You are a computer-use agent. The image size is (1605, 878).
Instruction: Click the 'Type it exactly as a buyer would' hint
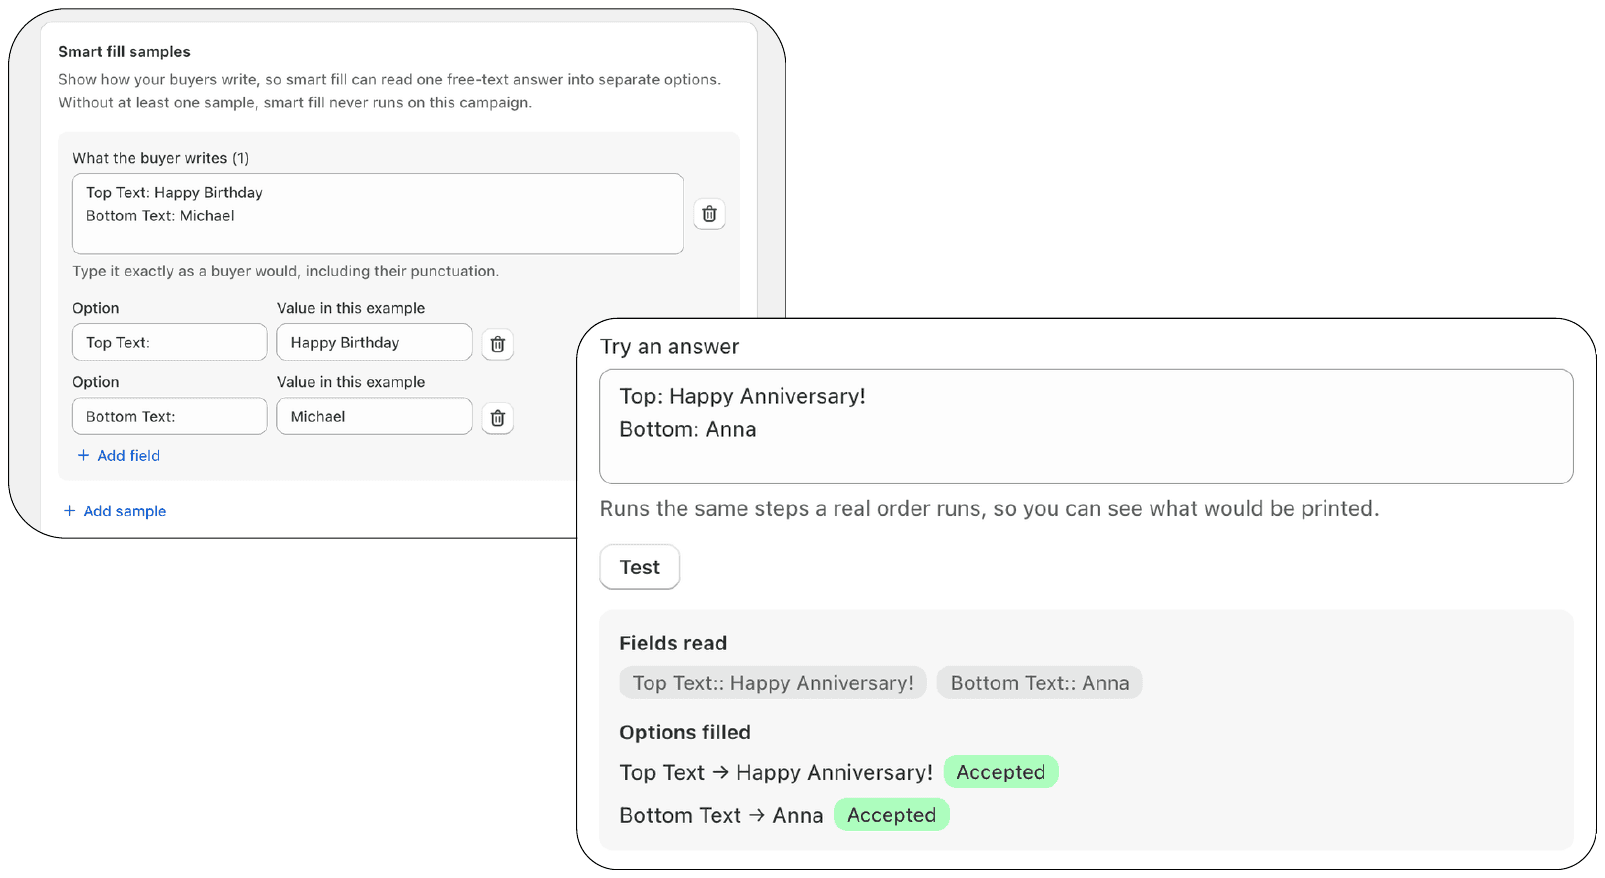tap(286, 271)
